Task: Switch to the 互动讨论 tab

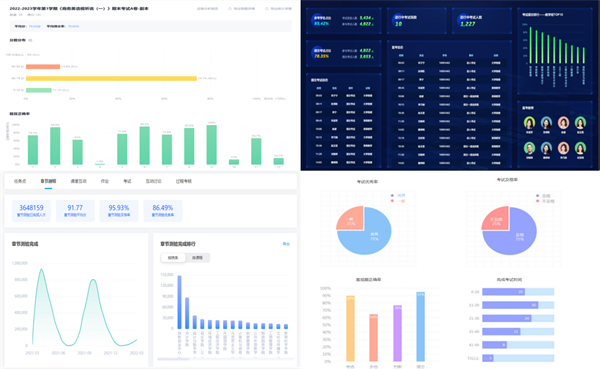Action: tap(153, 181)
